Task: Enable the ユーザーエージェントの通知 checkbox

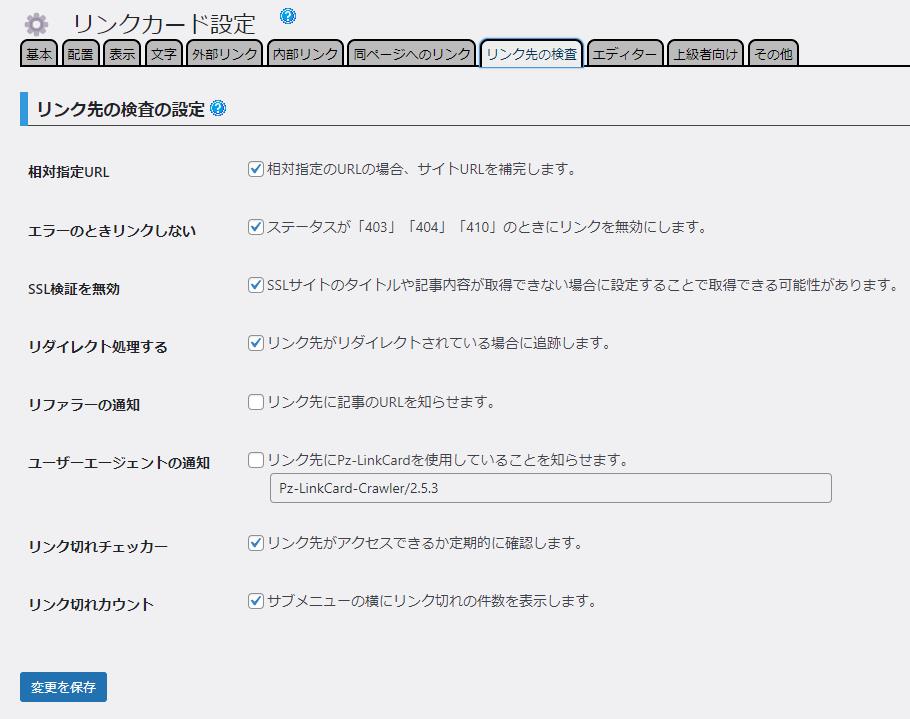Action: point(256,460)
